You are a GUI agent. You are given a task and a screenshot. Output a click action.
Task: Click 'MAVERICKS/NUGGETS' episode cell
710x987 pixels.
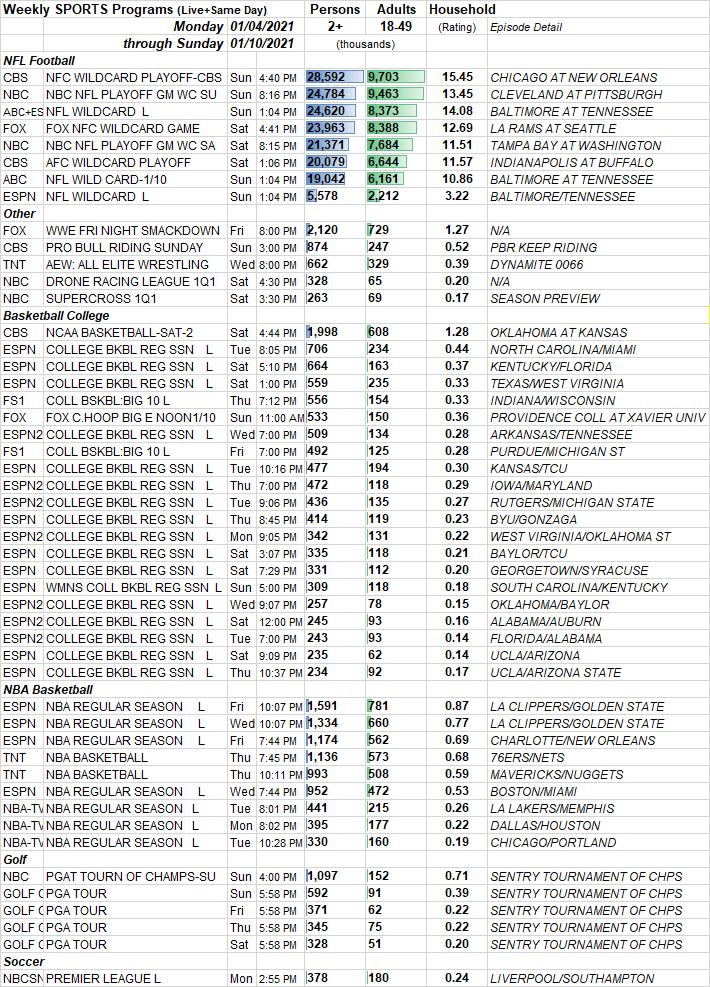pos(556,774)
